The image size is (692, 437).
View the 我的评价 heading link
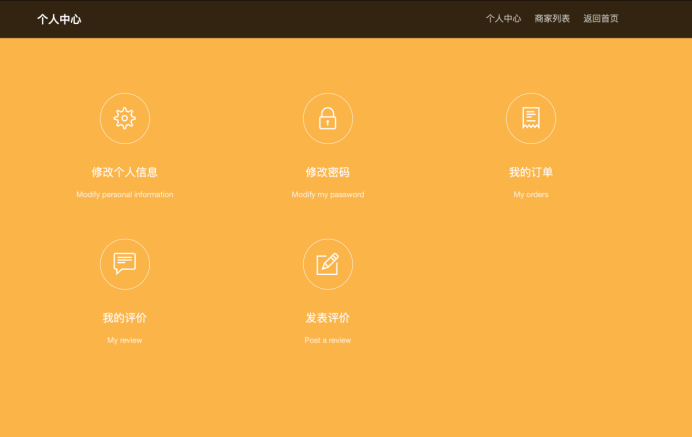click(125, 318)
